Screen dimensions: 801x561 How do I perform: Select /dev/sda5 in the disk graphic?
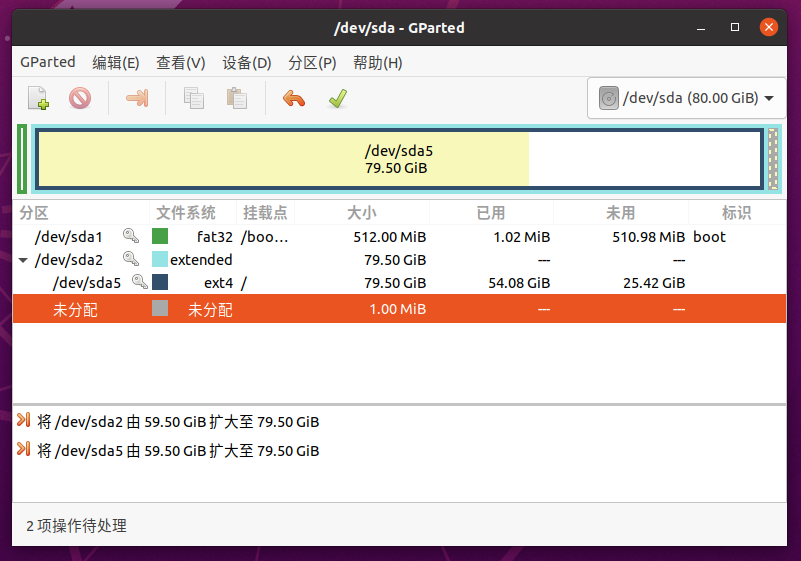tap(399, 159)
